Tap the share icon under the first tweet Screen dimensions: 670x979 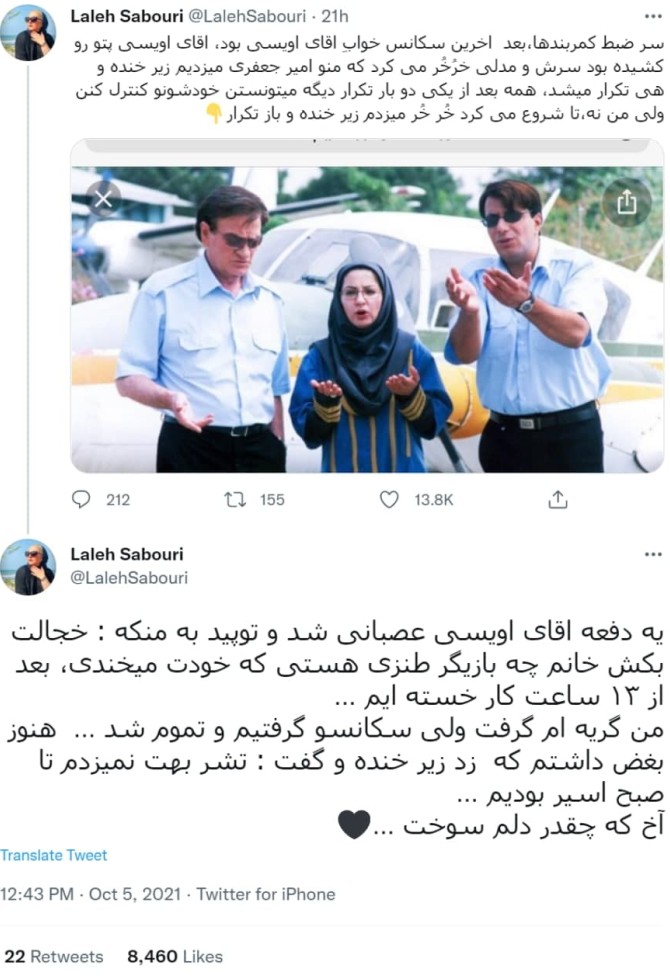[x=558, y=499]
